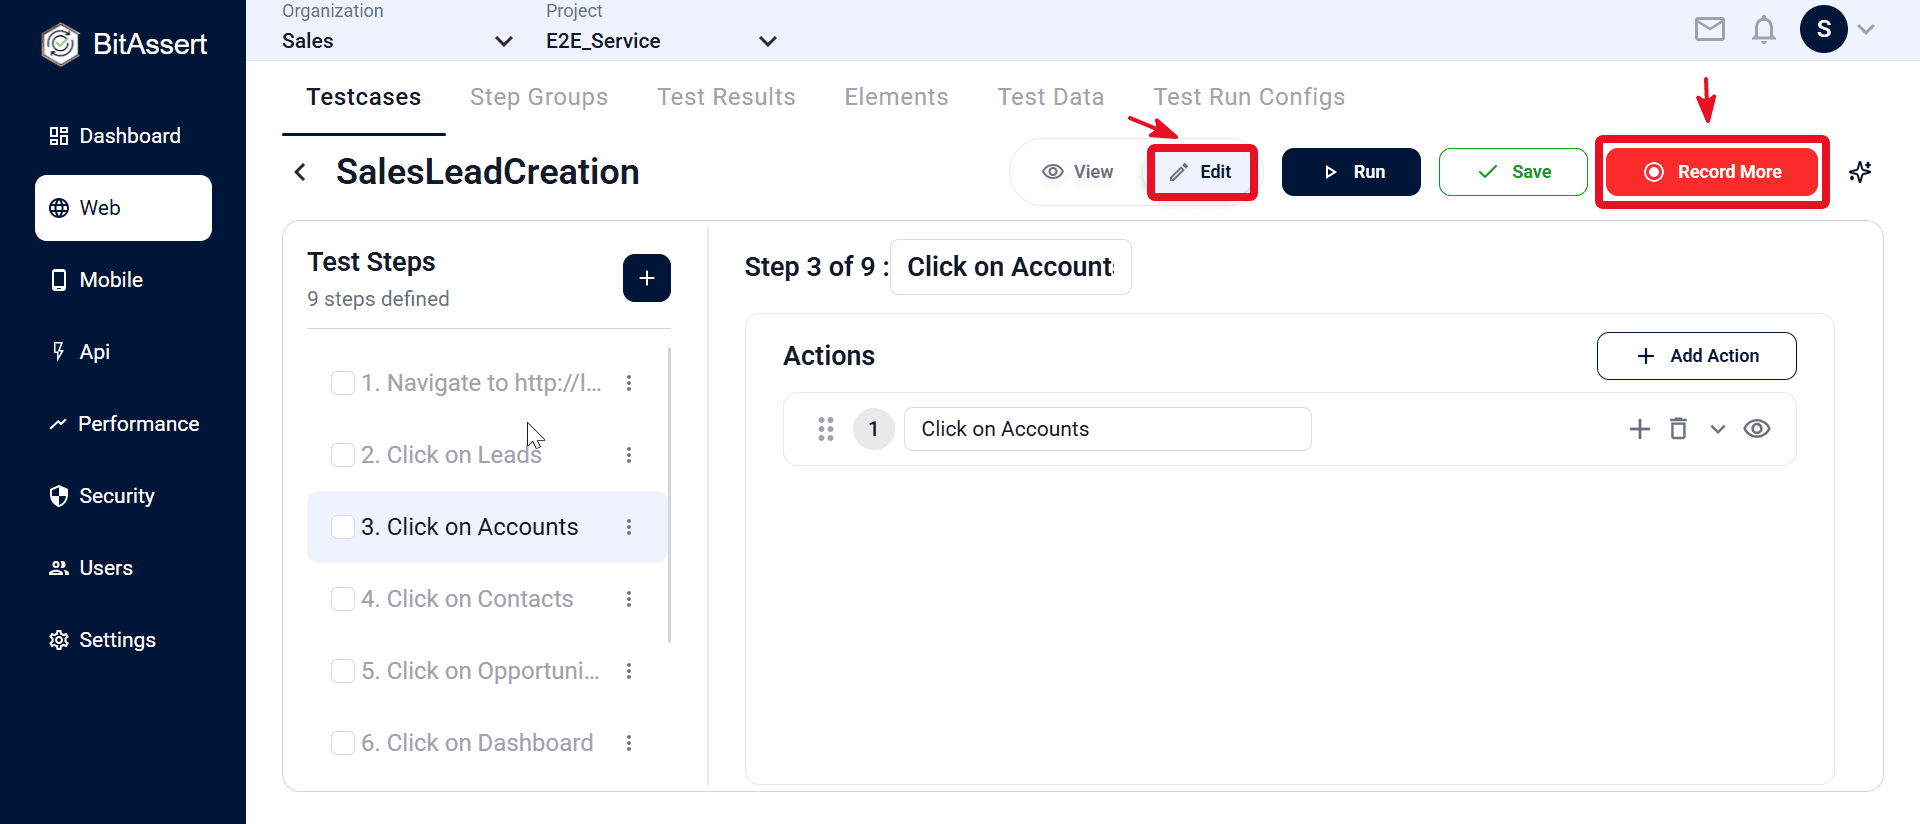Viewport: 1920px width, 824px height.
Task: Switch to the Test Results tab
Action: [x=726, y=97]
